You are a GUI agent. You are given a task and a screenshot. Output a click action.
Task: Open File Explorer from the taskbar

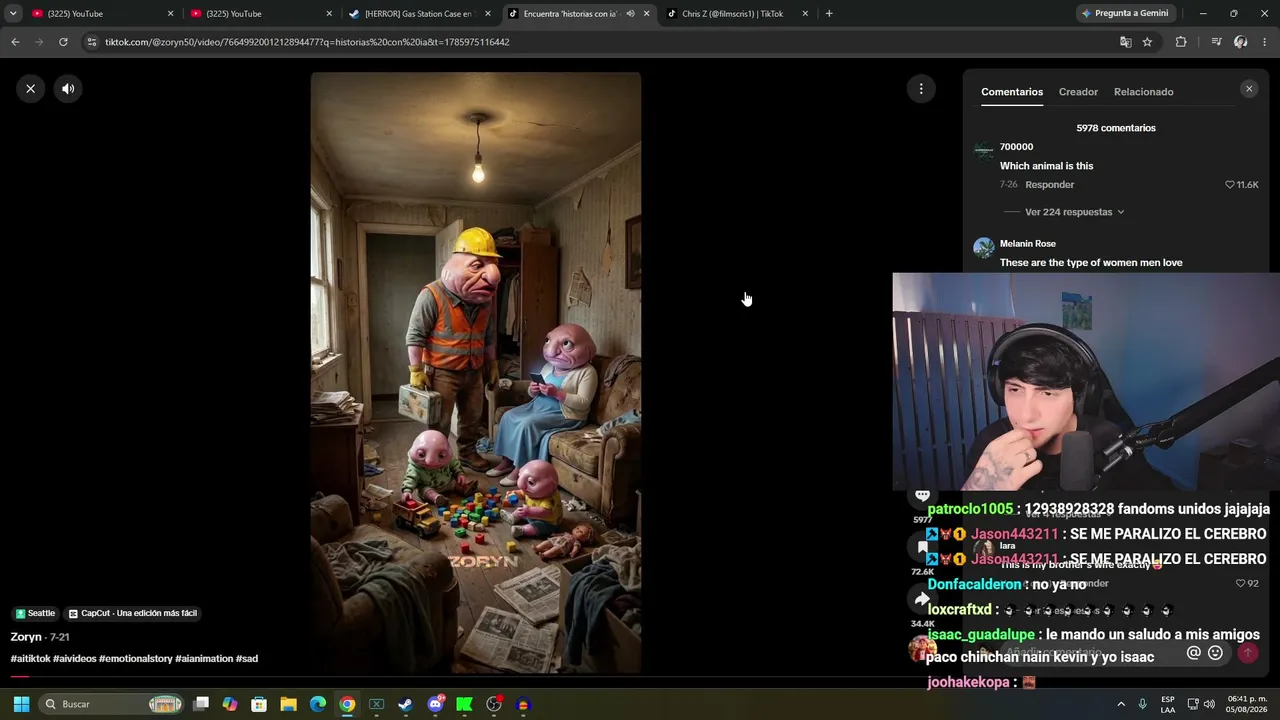point(288,704)
